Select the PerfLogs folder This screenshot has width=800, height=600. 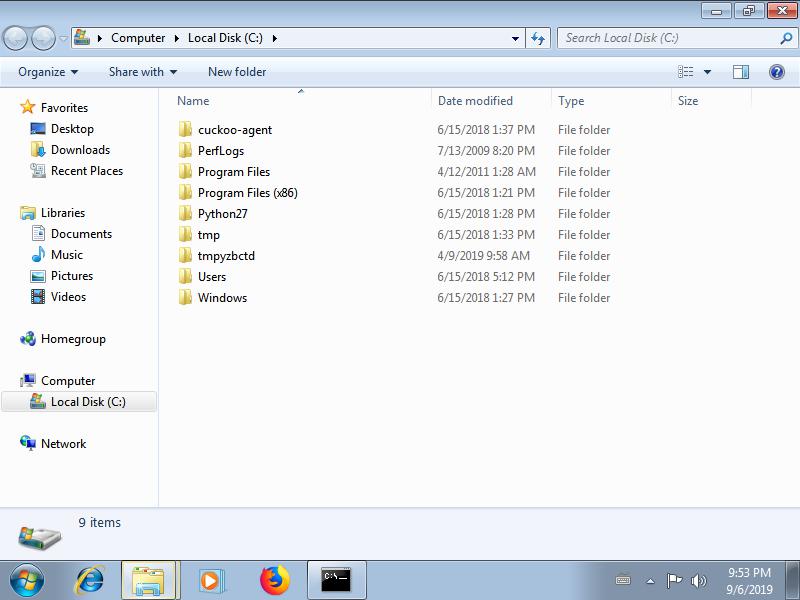click(221, 151)
